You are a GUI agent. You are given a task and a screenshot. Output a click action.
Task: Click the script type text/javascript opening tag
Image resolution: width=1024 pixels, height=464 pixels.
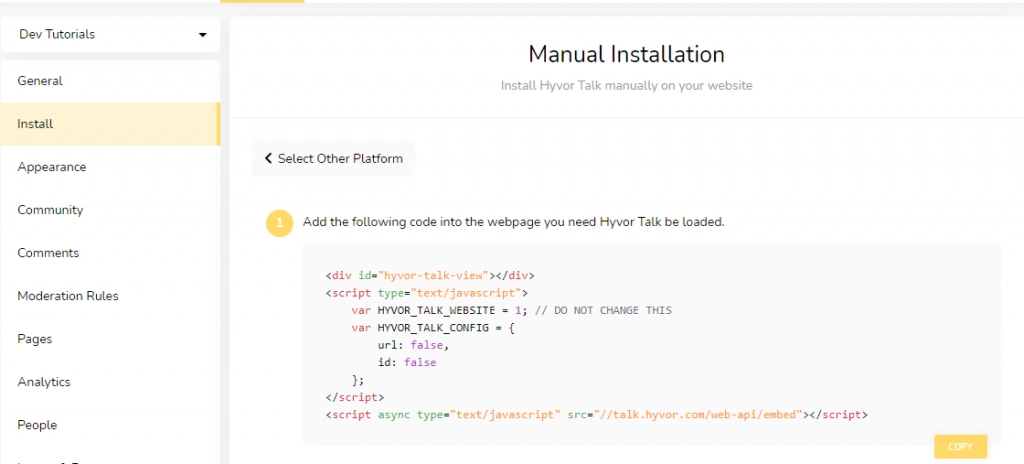tap(426, 293)
